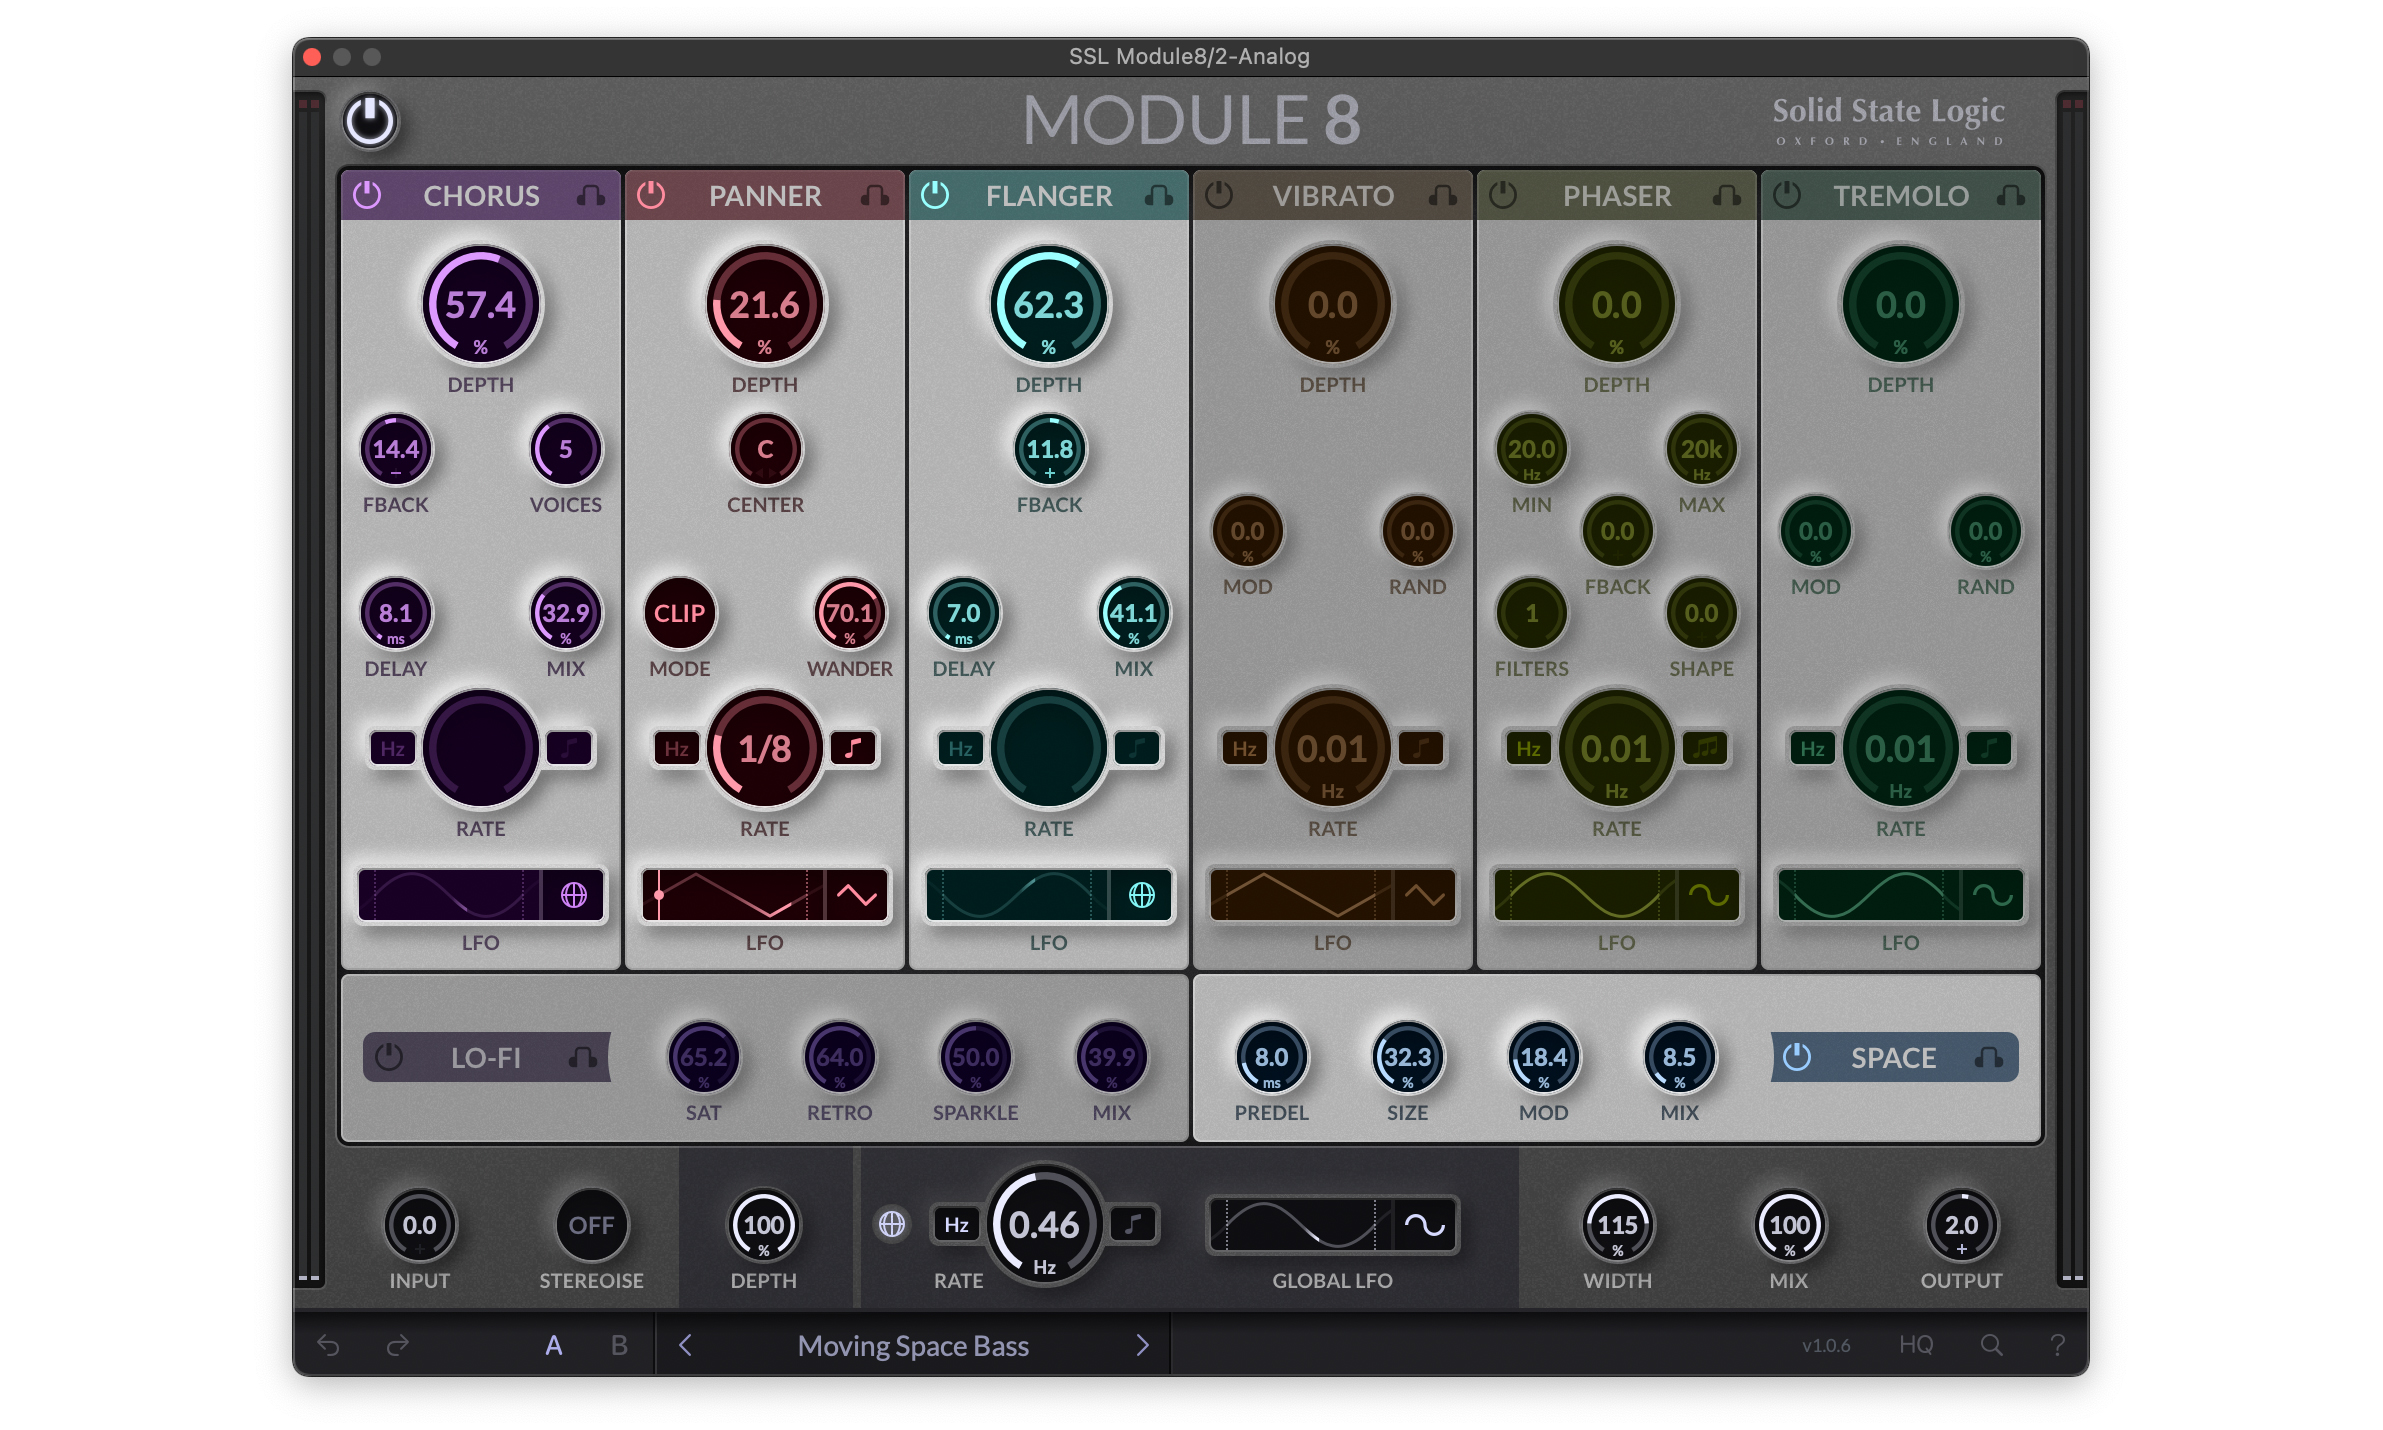This screenshot has width=2383, height=1430.
Task: Choose Hz mode for the Global LFO rate
Action: point(957,1224)
